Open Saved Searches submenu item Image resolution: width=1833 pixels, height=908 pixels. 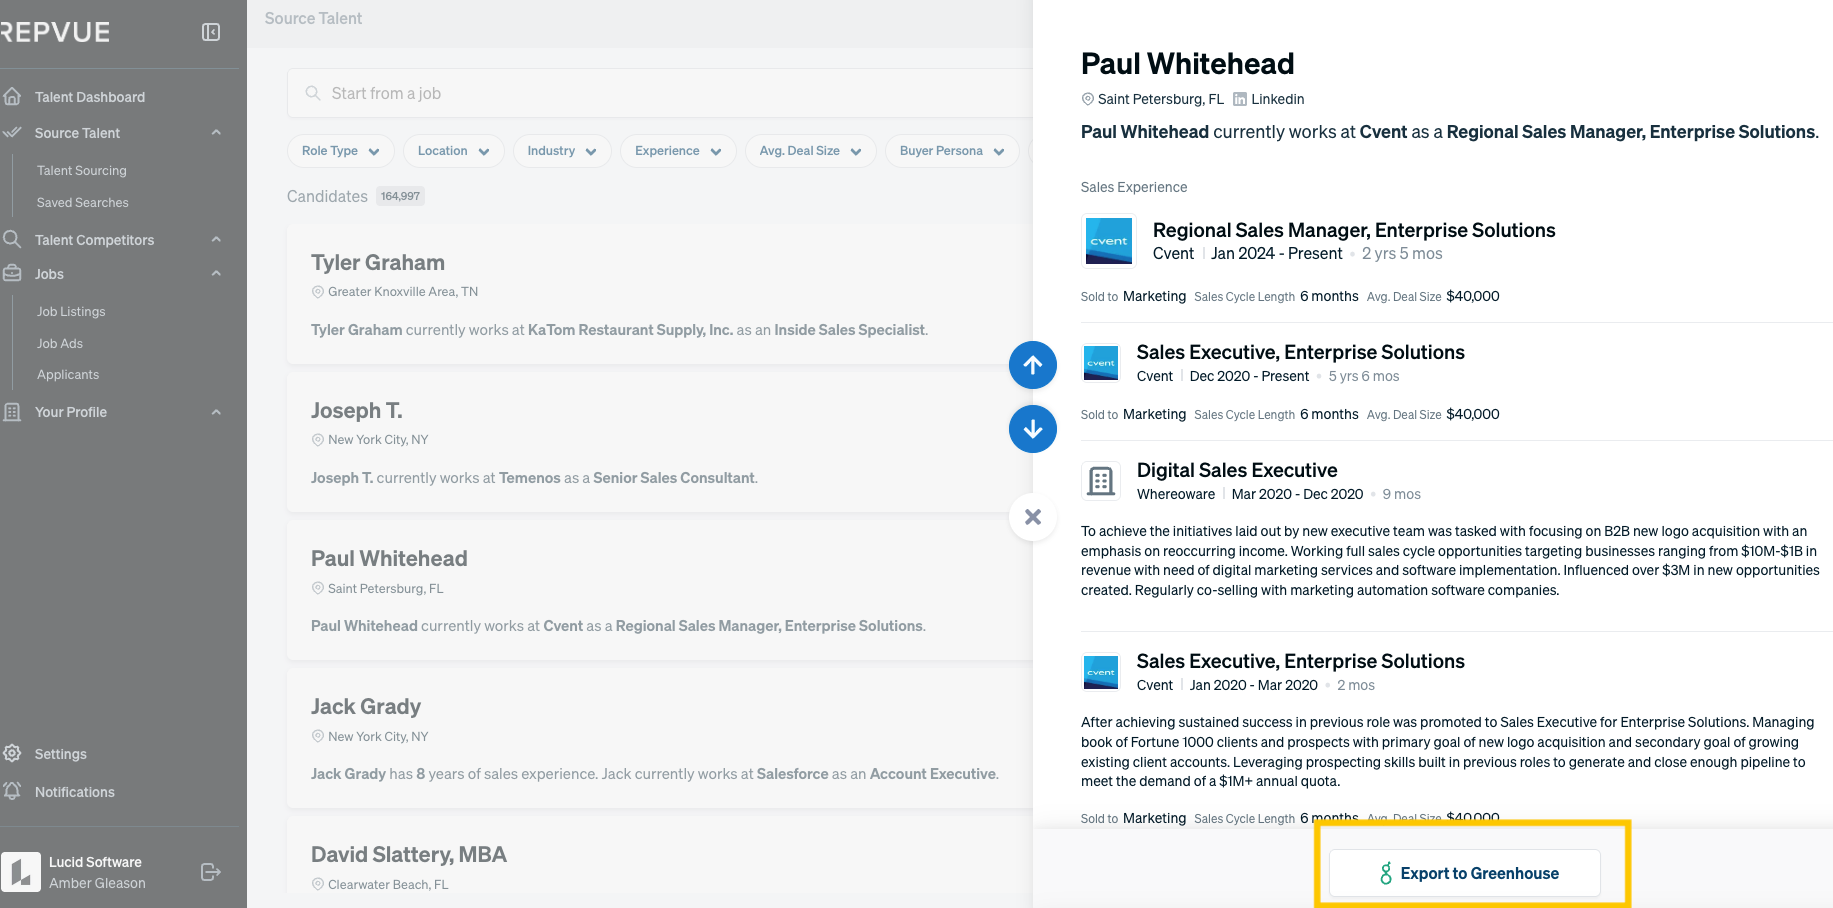tap(83, 203)
